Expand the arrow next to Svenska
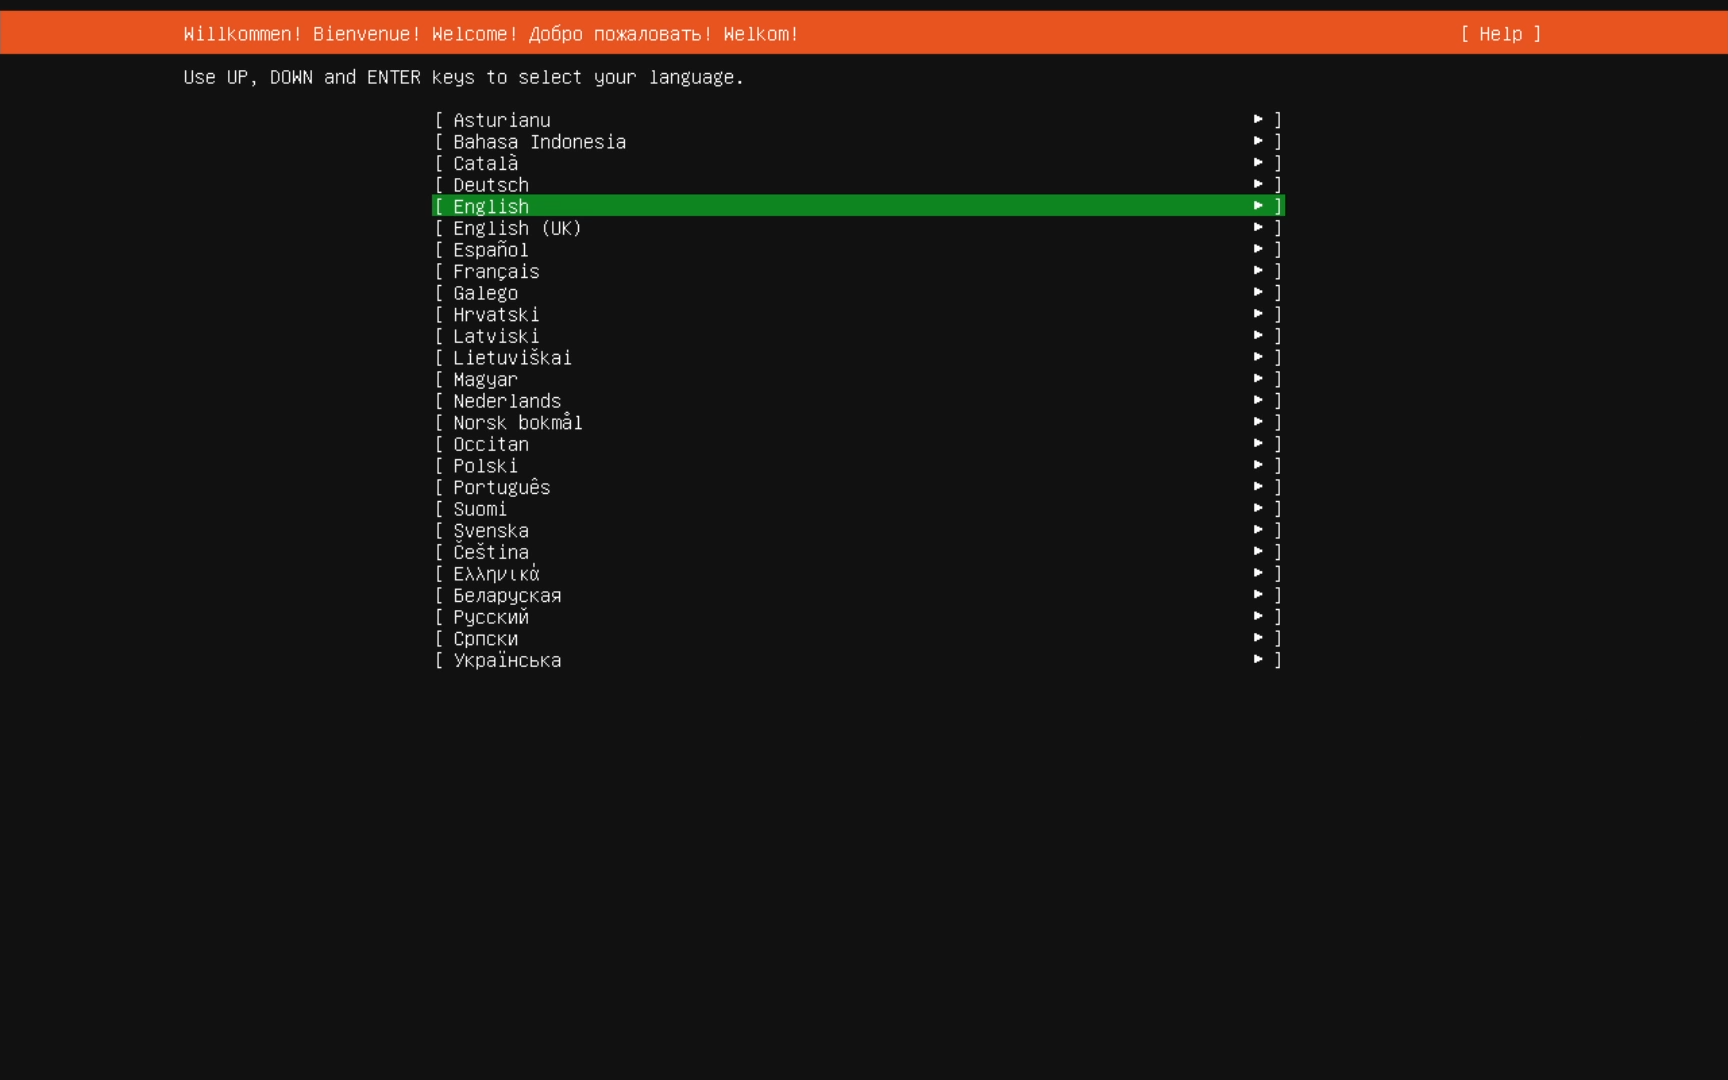 (1259, 529)
